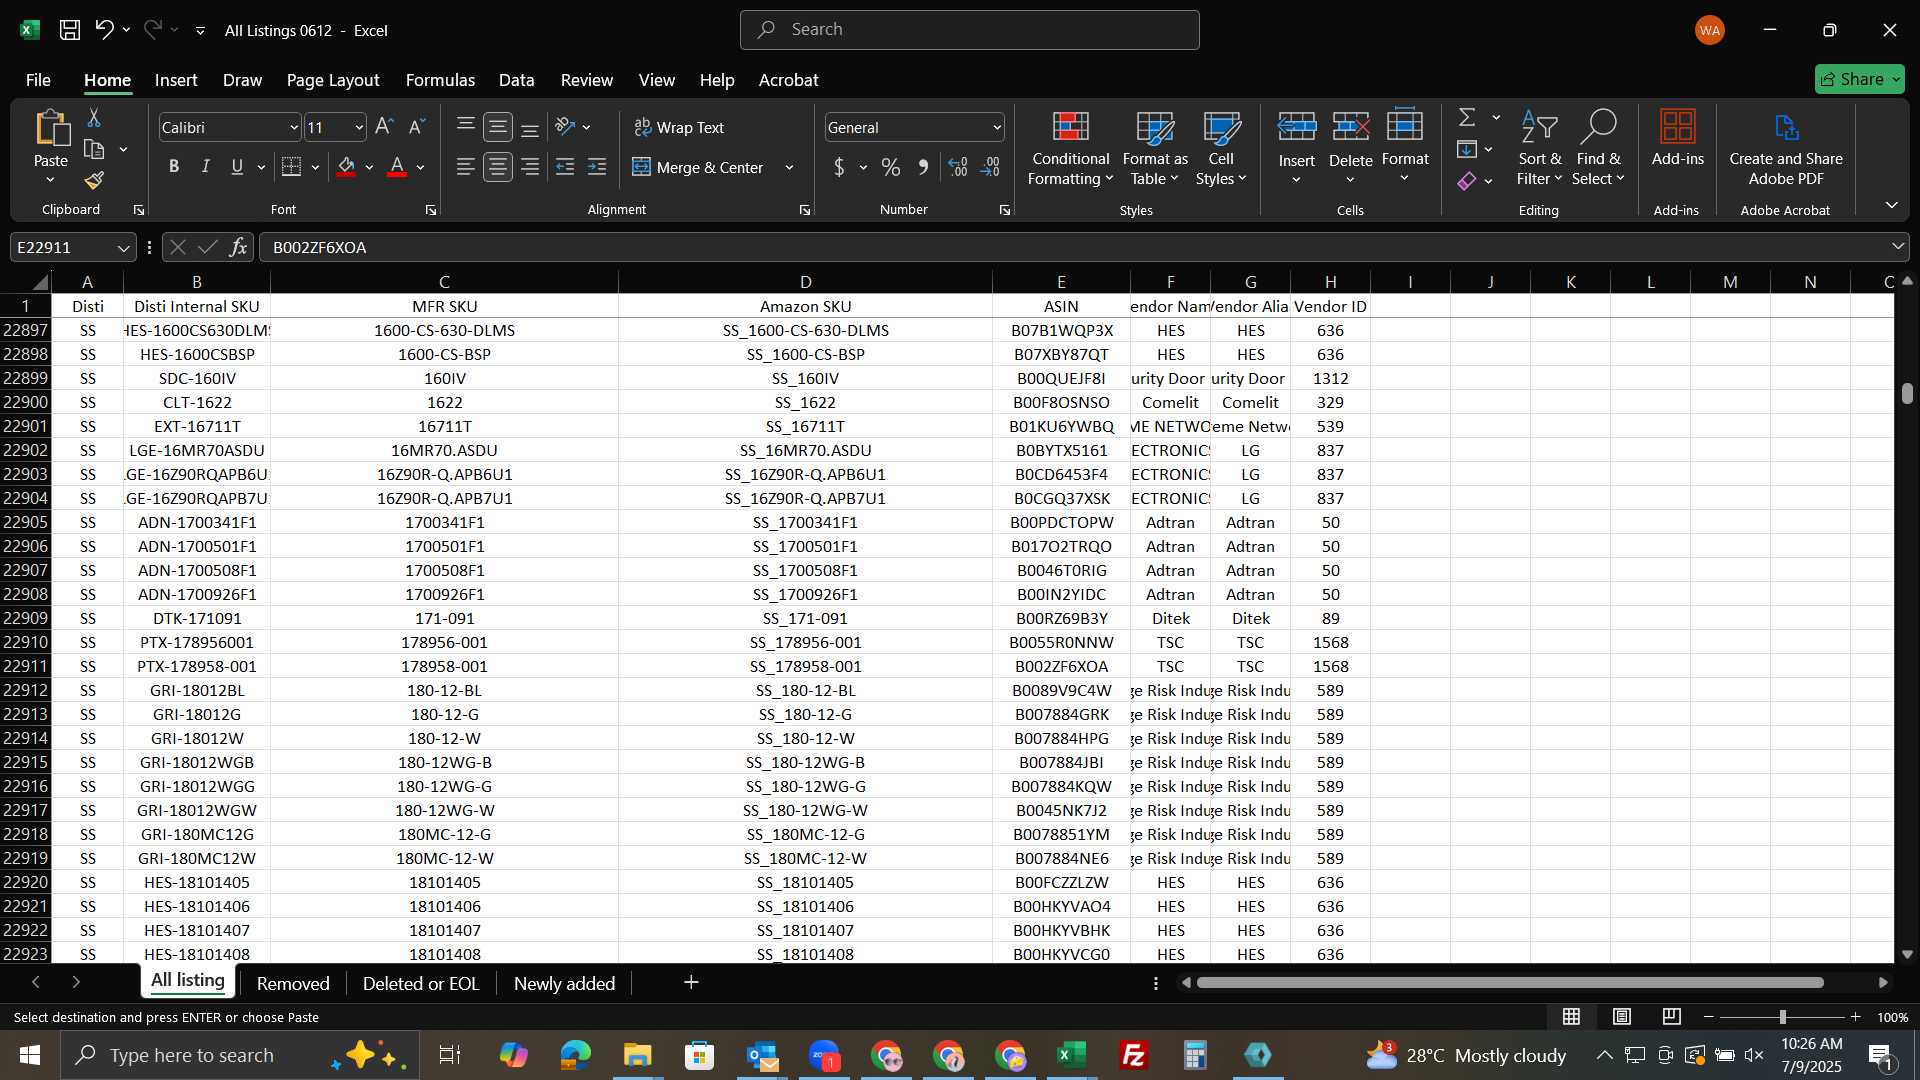
Task: Toggle Align Right
Action: tap(530, 167)
